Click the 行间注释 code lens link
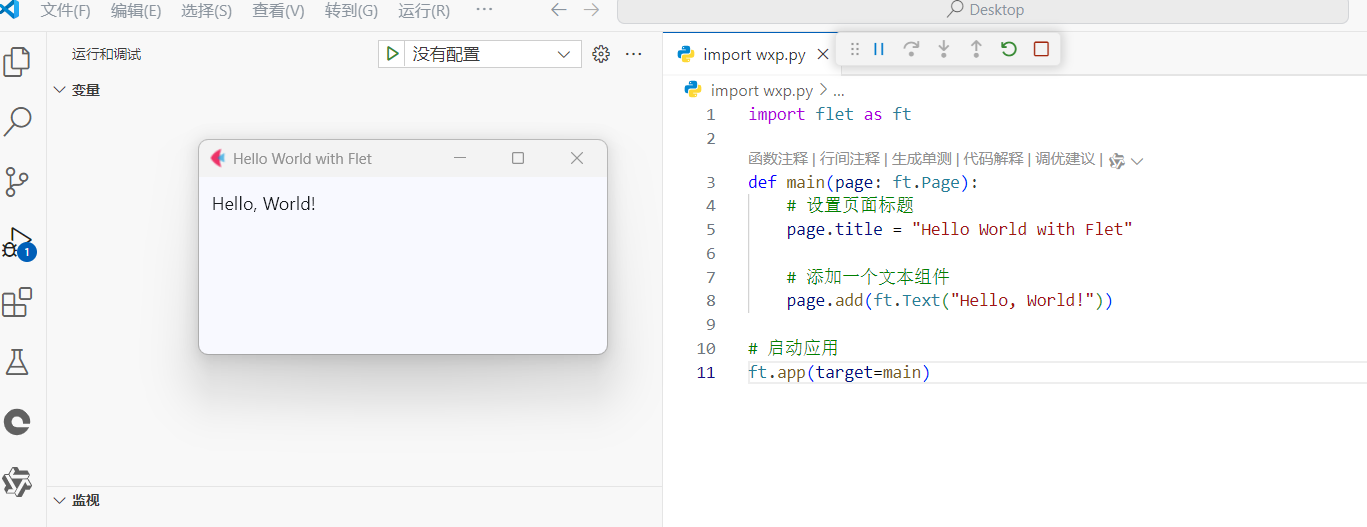Screen dimensions: 1367x527 pos(849,159)
